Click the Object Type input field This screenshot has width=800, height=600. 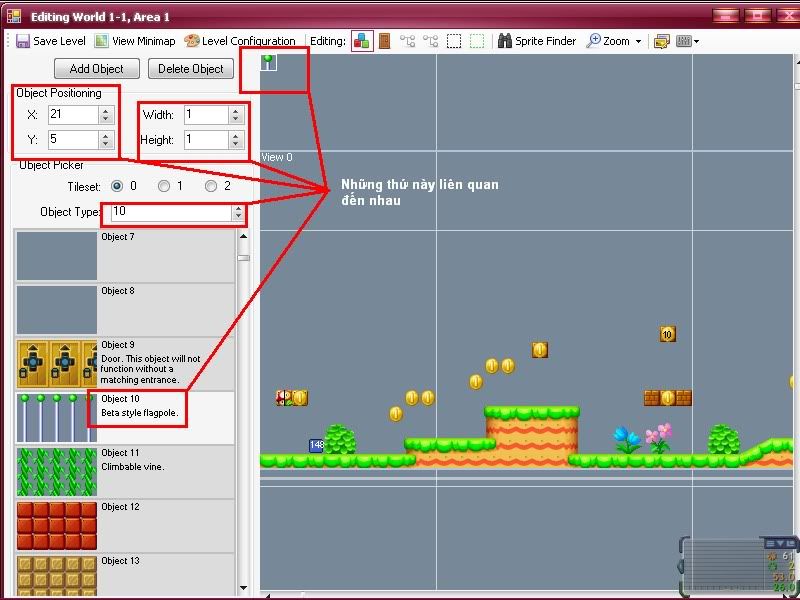(171, 212)
